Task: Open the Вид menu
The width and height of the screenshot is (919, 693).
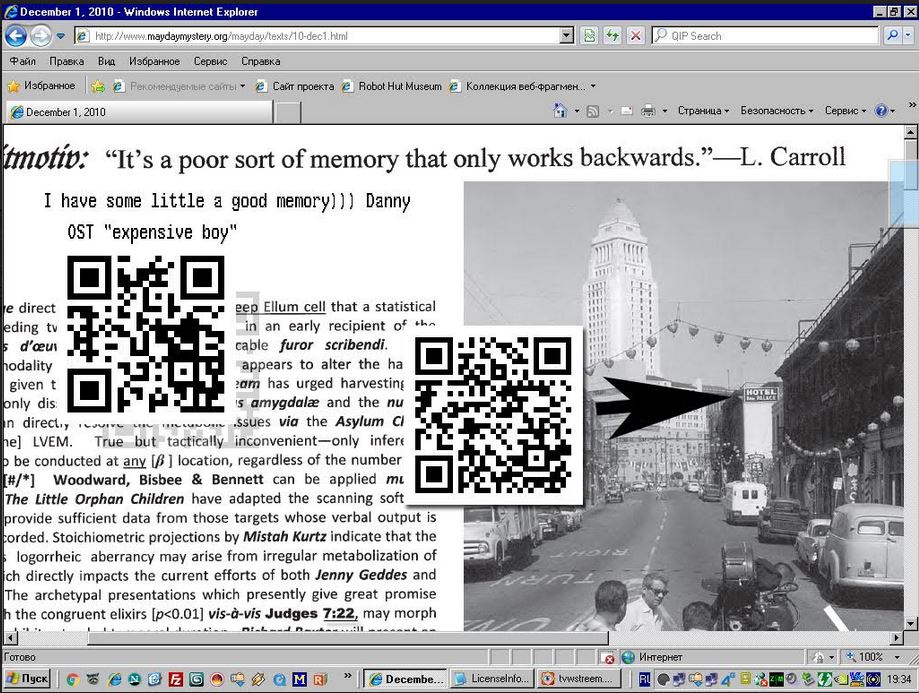Action: 106,61
